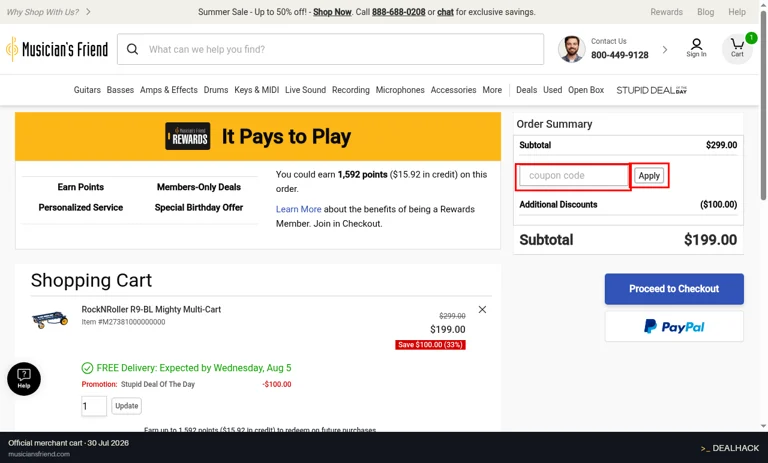Open the Accessories menu

pyautogui.click(x=453, y=90)
